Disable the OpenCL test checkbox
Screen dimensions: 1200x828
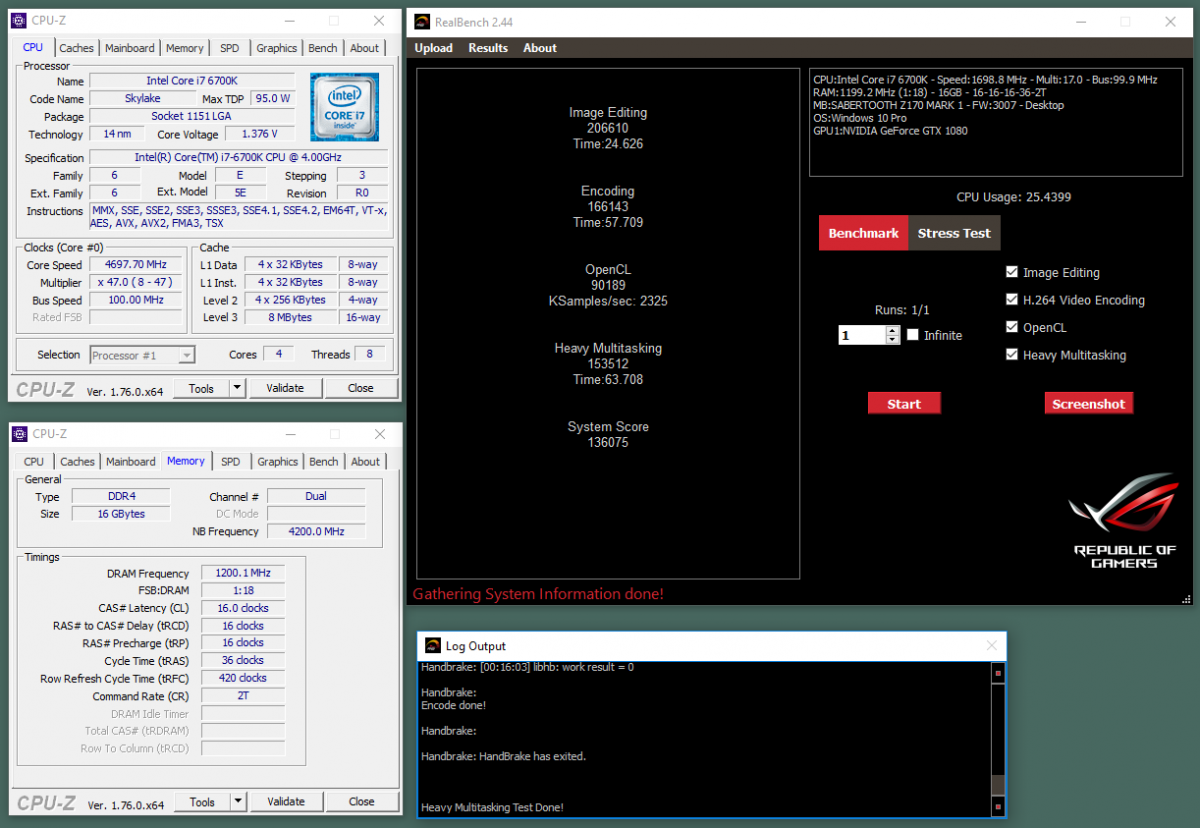coord(1012,327)
